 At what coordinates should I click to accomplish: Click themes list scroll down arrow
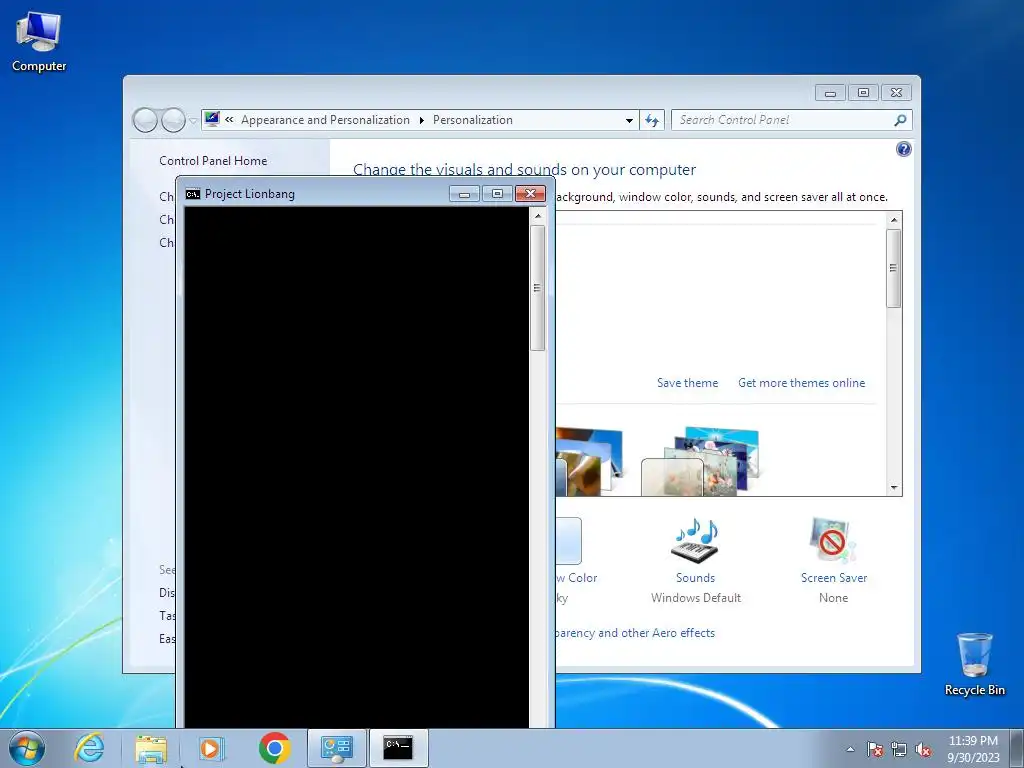894,488
